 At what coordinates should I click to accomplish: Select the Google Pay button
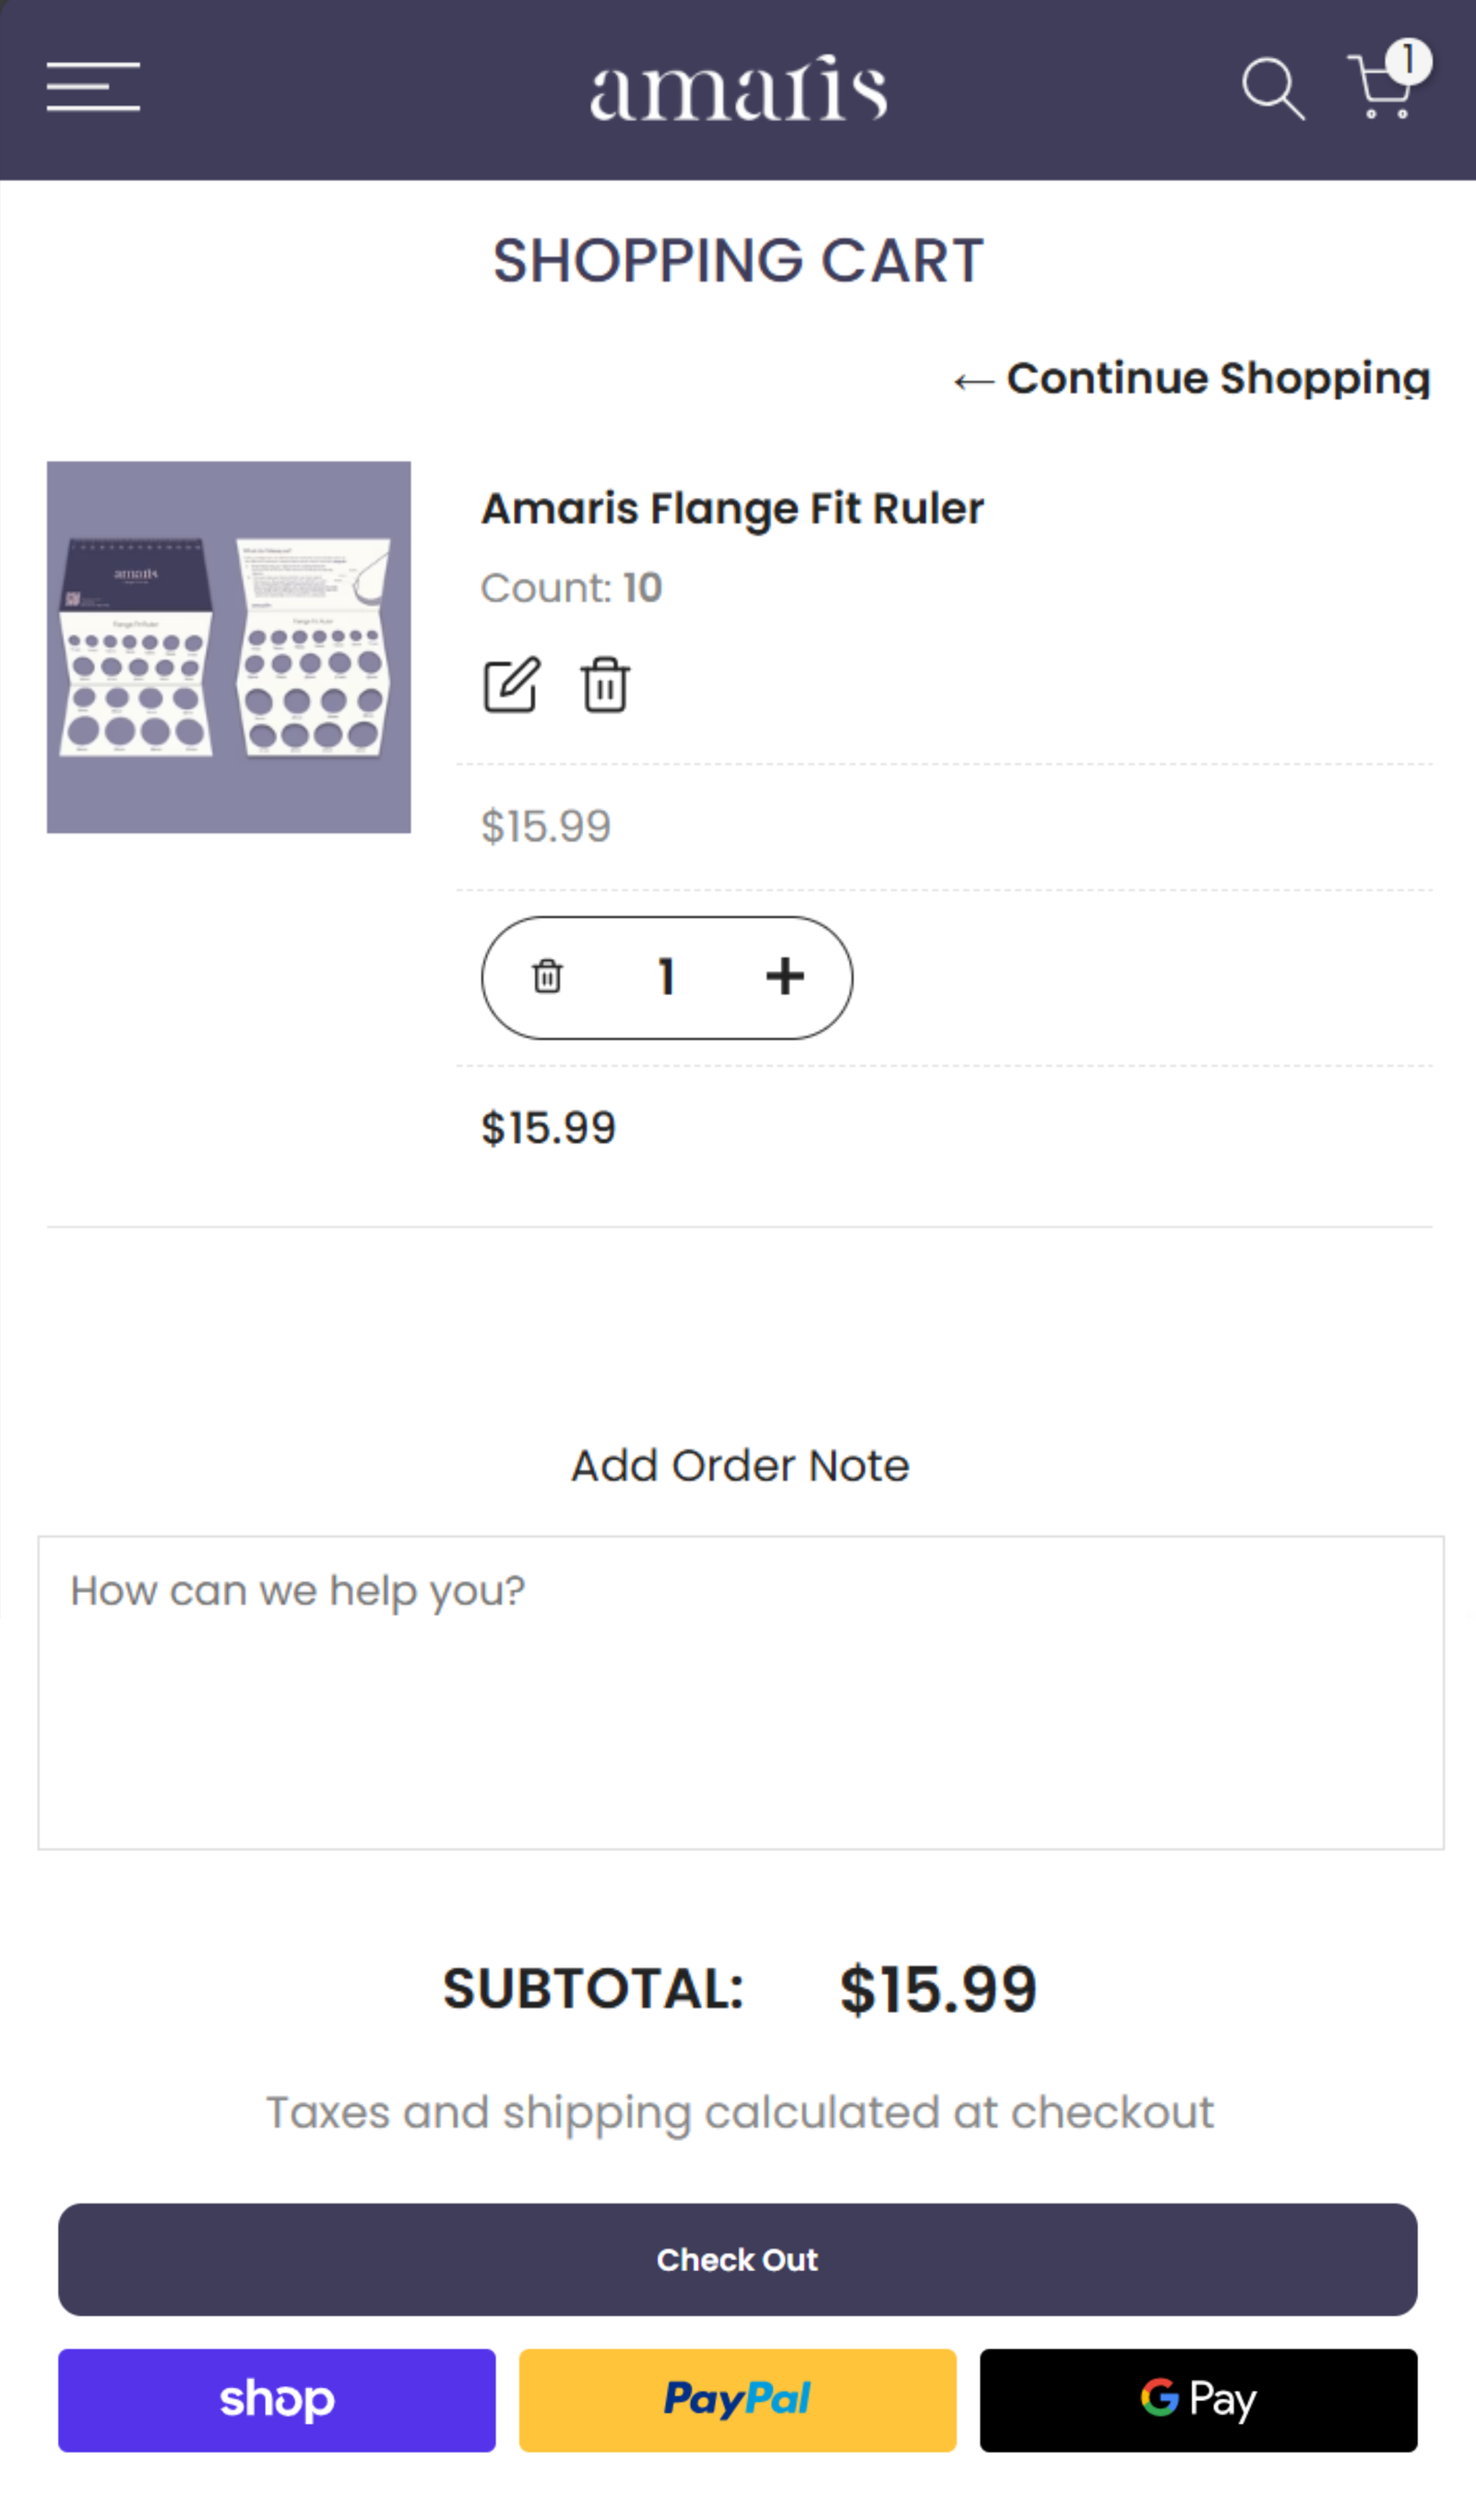click(1198, 2400)
